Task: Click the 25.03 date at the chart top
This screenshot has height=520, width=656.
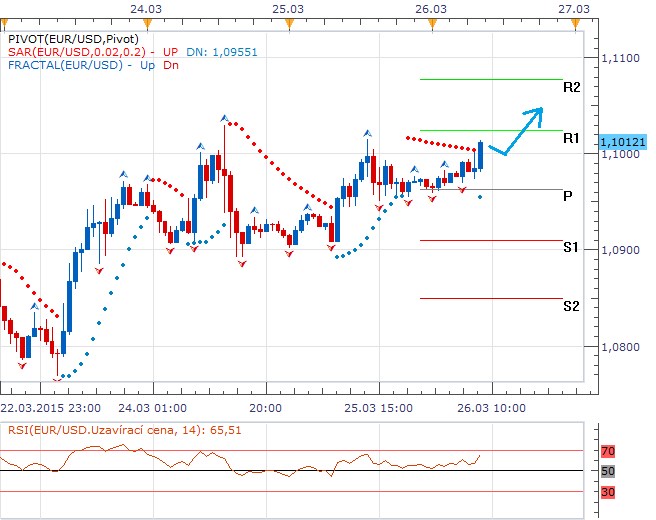Action: click(288, 7)
